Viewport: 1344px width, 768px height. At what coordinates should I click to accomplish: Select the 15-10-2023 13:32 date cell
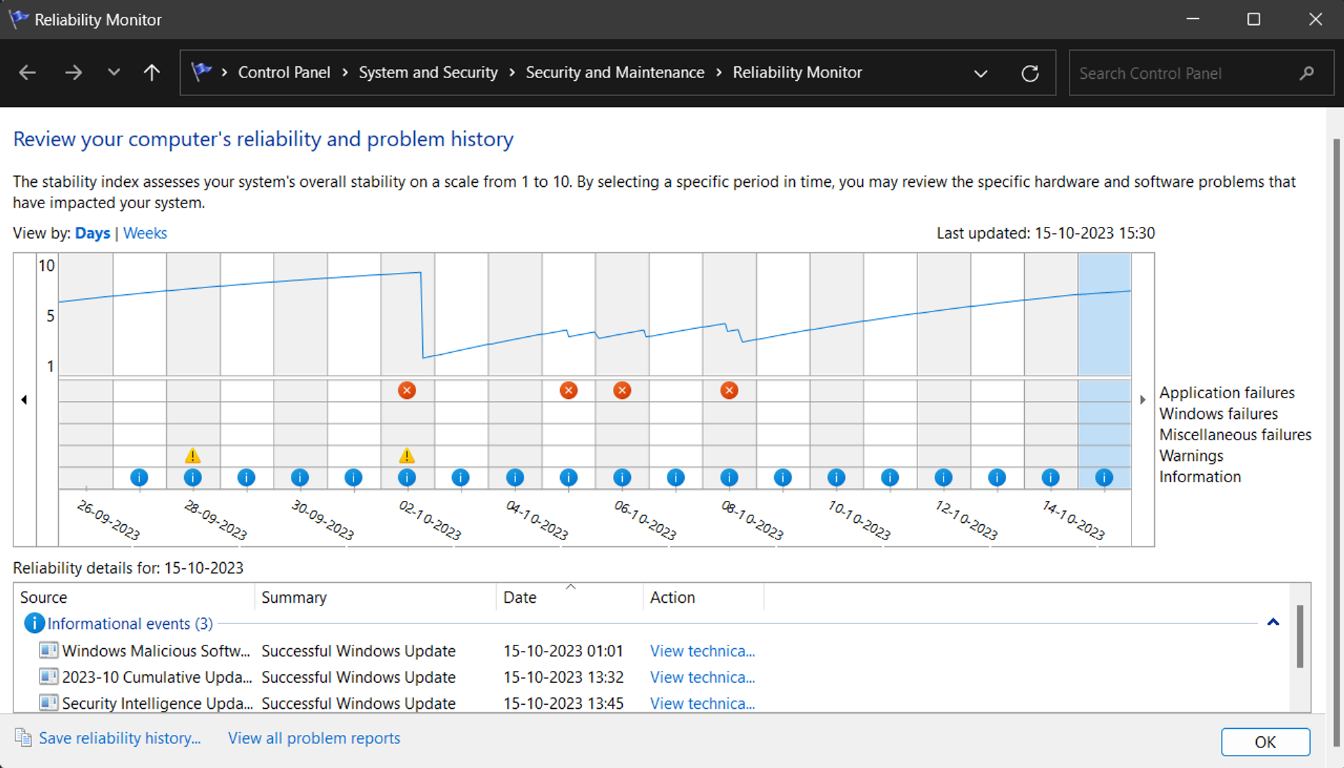coord(563,677)
